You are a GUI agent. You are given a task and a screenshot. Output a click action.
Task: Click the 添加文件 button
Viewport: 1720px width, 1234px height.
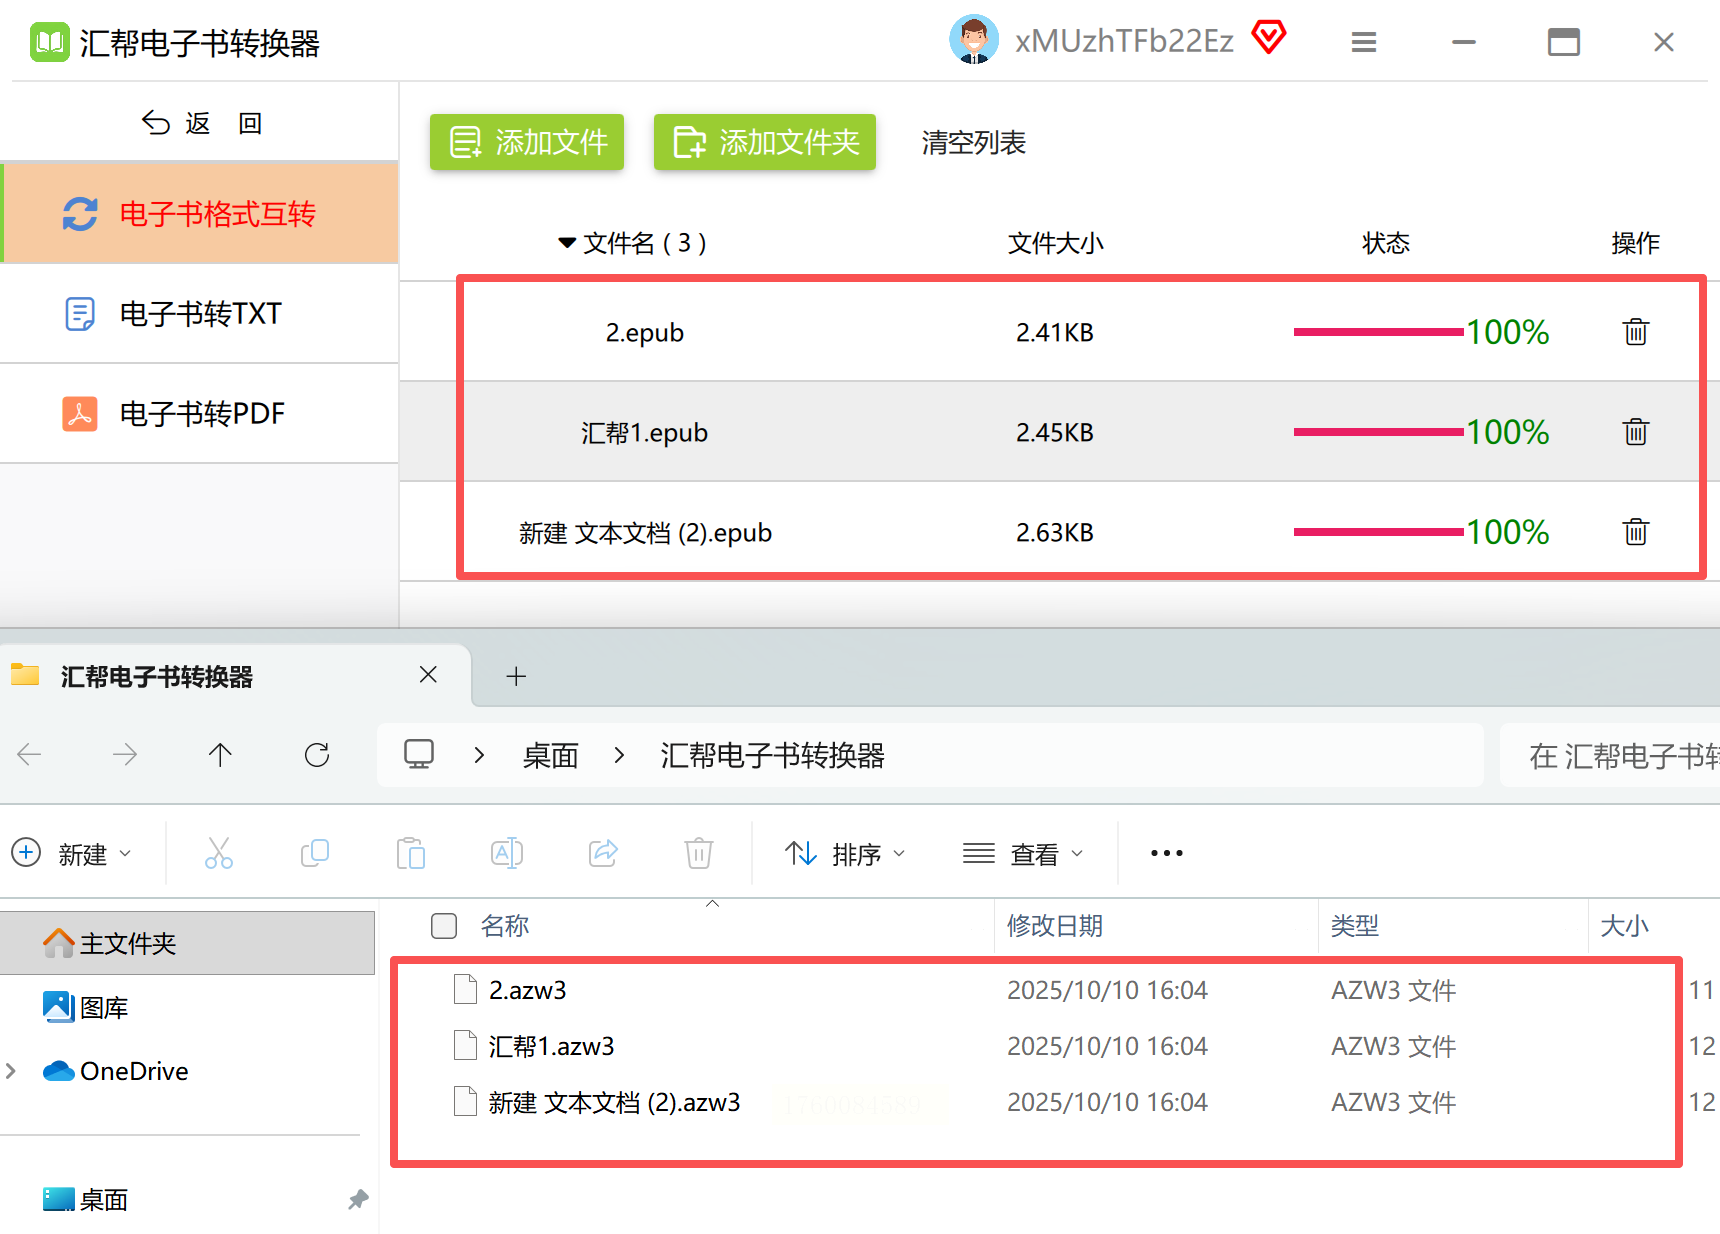coord(527,142)
